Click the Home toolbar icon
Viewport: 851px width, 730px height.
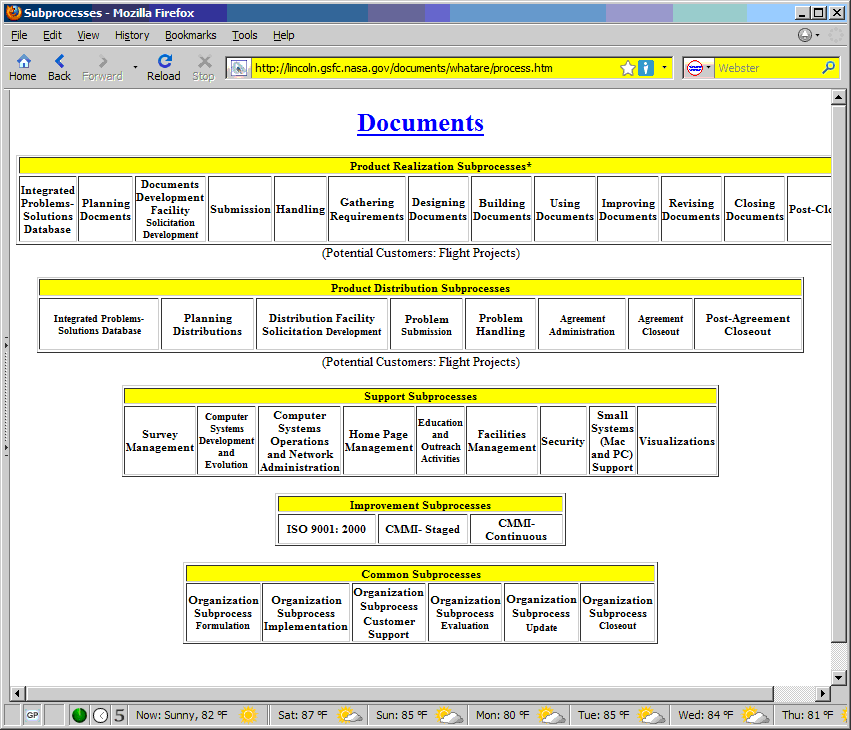point(23,68)
